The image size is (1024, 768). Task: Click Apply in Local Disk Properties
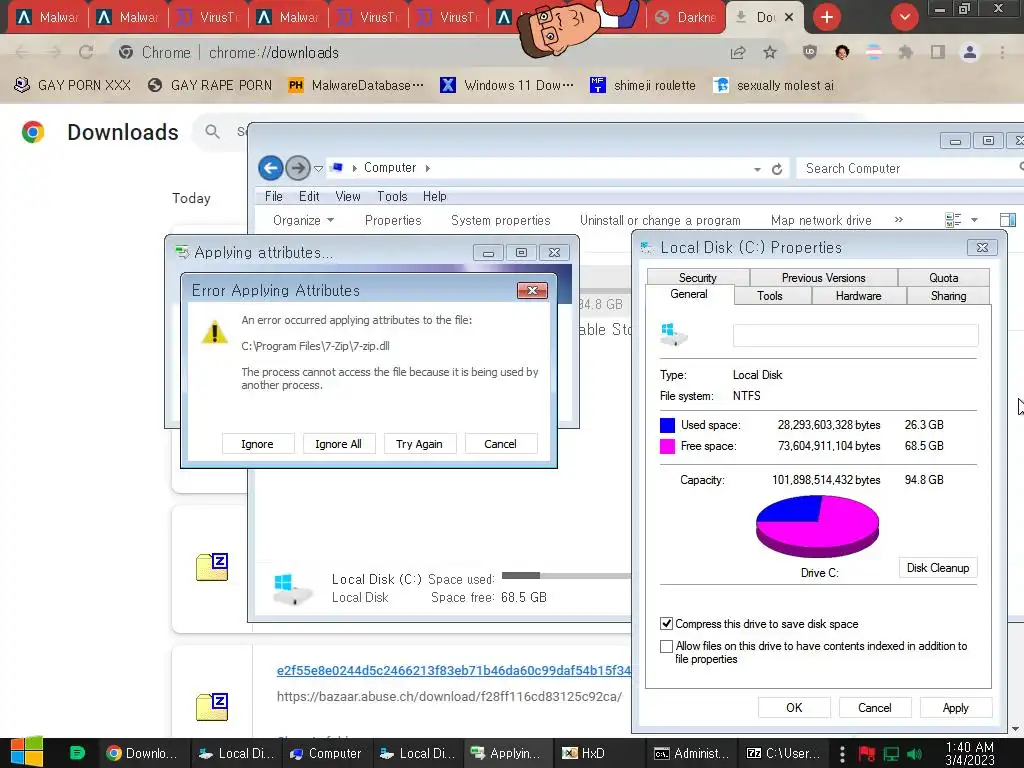coord(955,708)
